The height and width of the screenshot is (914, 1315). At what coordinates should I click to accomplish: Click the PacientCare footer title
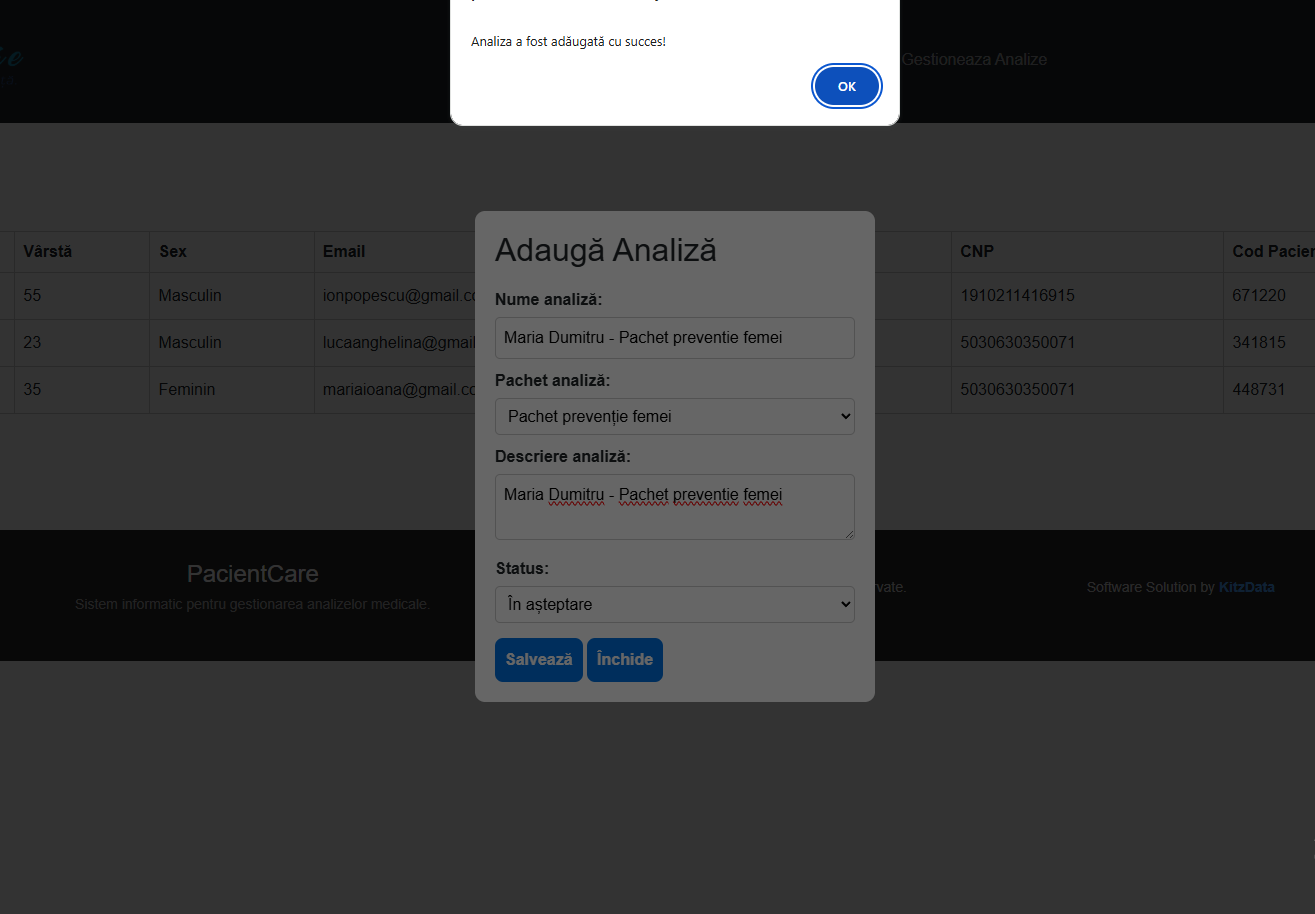(252, 574)
